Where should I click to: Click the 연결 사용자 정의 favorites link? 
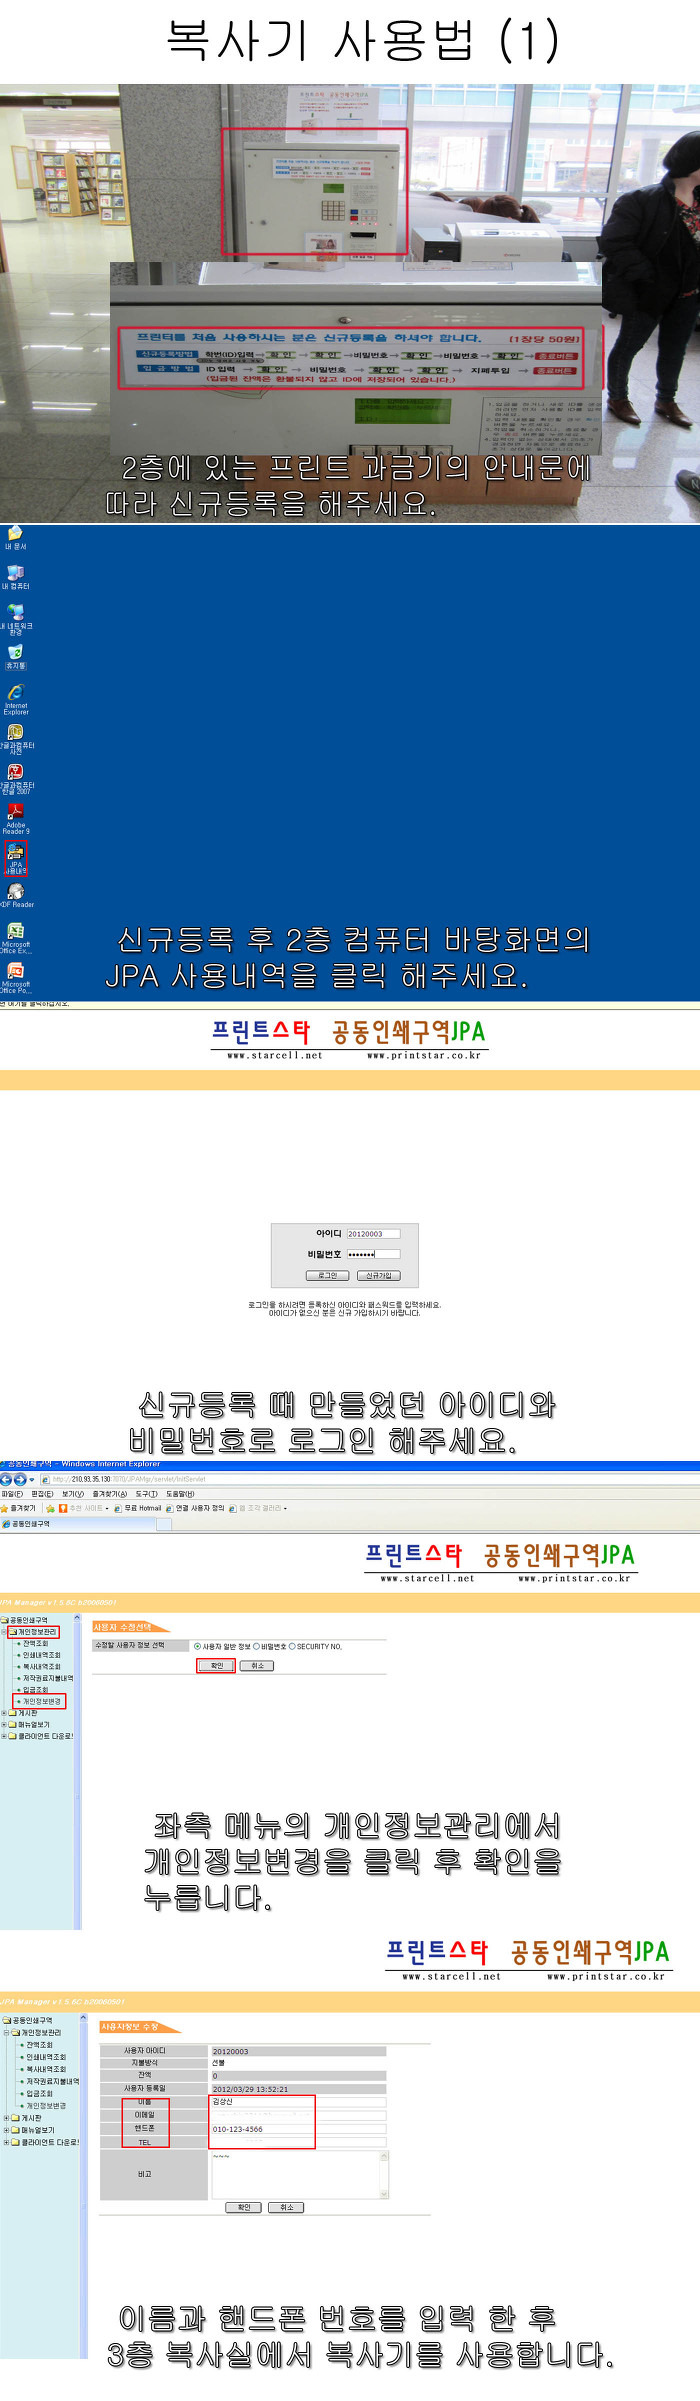195,1508
